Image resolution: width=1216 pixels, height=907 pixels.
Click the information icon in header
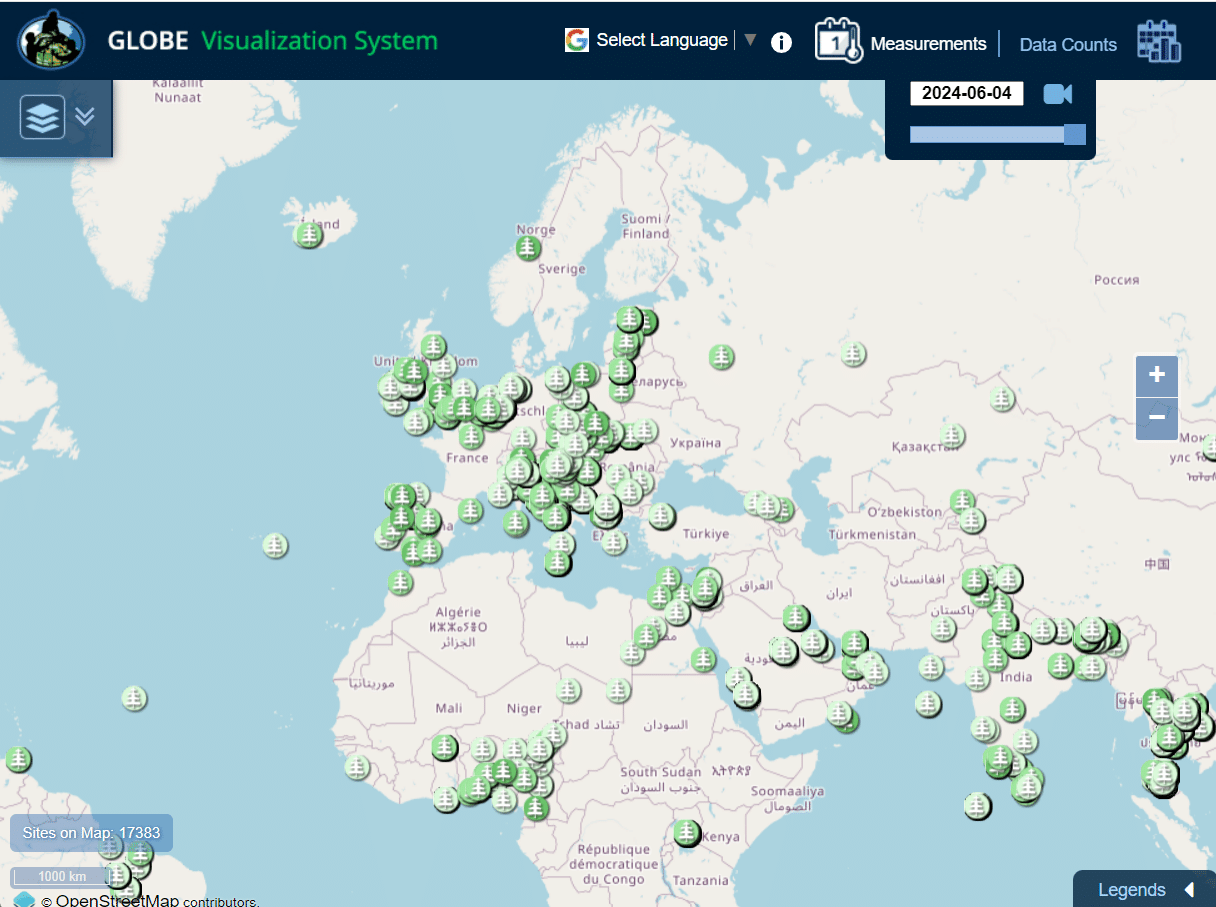(x=782, y=42)
